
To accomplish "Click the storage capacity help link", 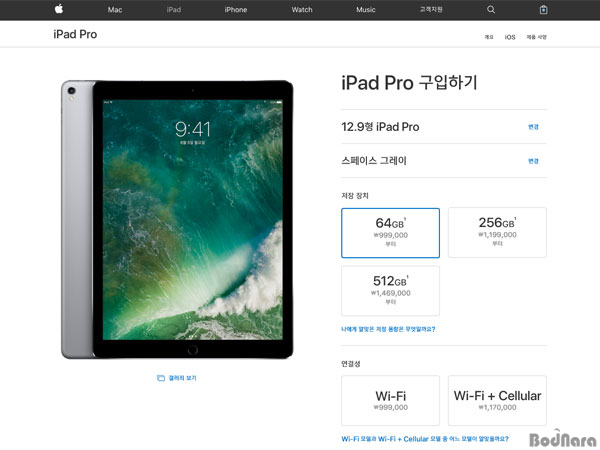I will pyautogui.click(x=388, y=329).
